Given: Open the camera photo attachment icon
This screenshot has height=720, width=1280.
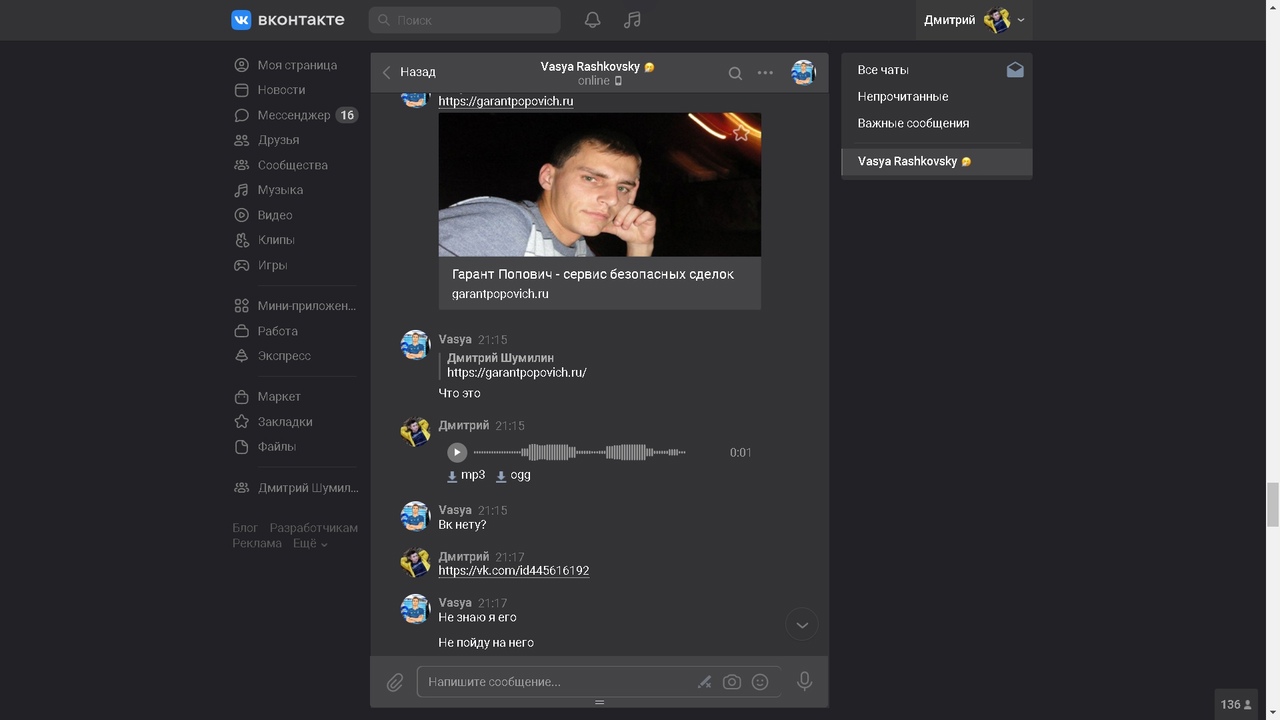Looking at the screenshot, I should tap(732, 682).
